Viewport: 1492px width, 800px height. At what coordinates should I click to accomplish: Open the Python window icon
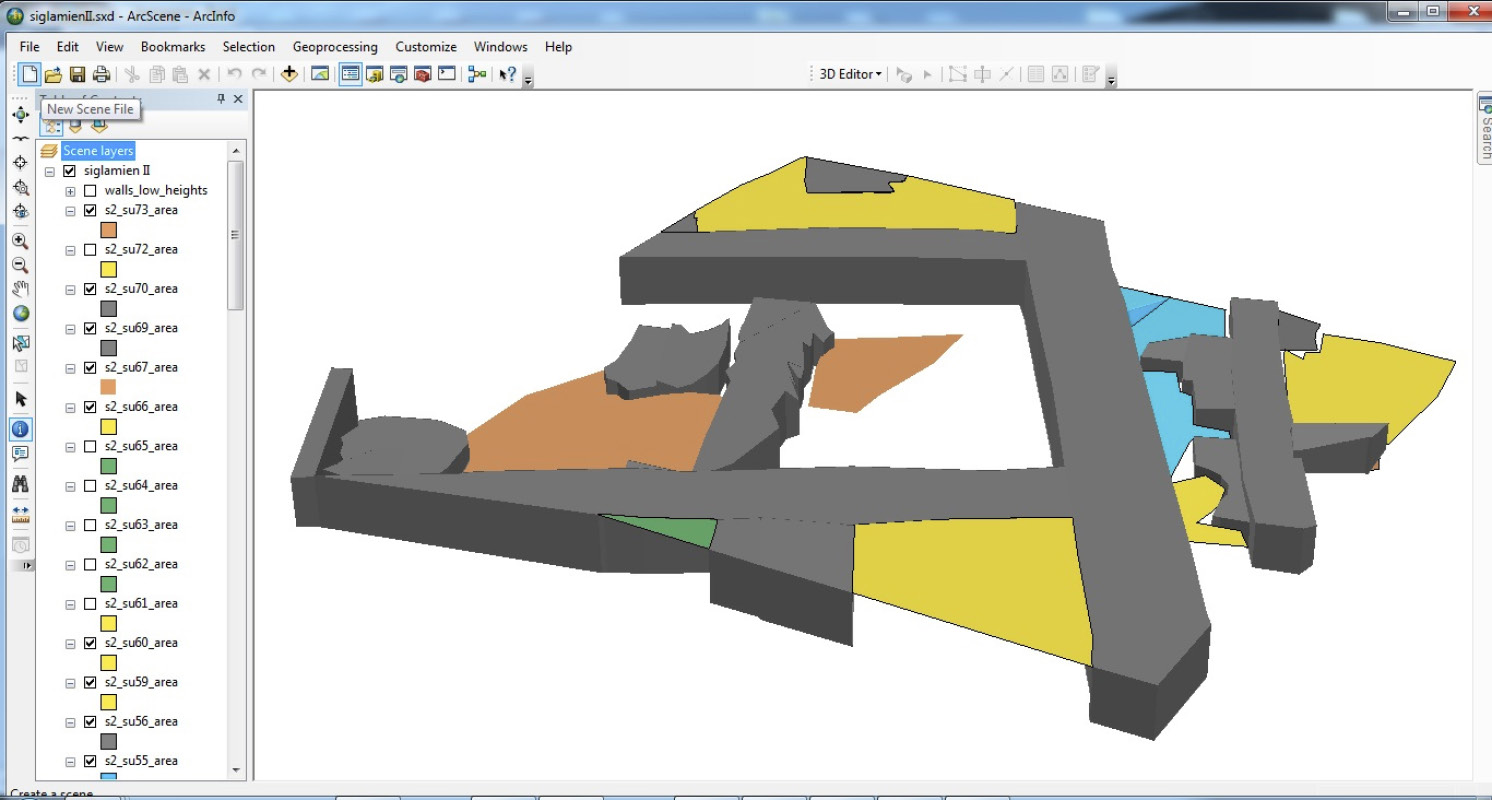coord(446,74)
